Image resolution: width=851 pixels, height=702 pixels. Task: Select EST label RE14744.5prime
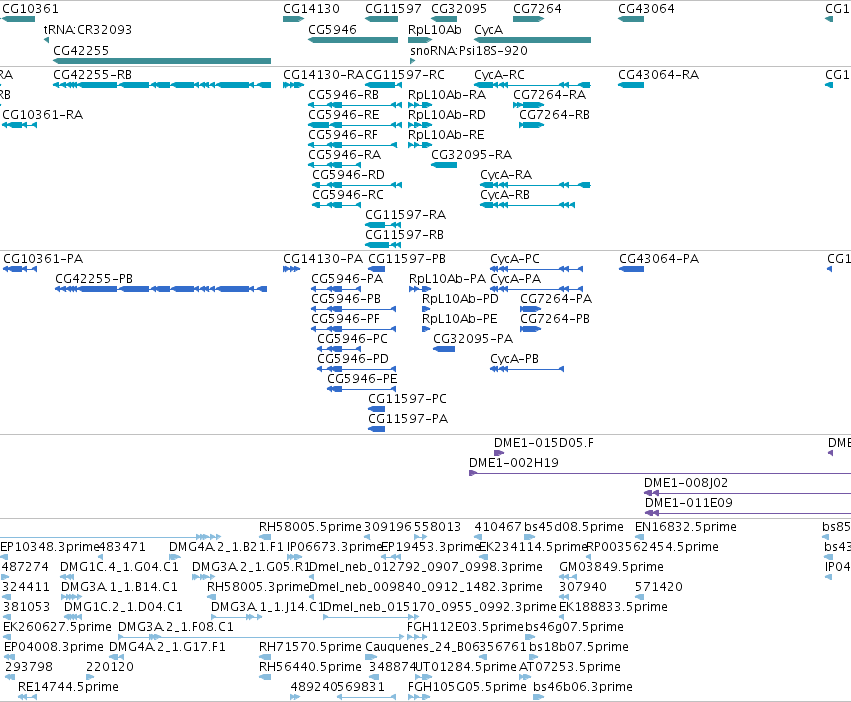click(x=68, y=688)
